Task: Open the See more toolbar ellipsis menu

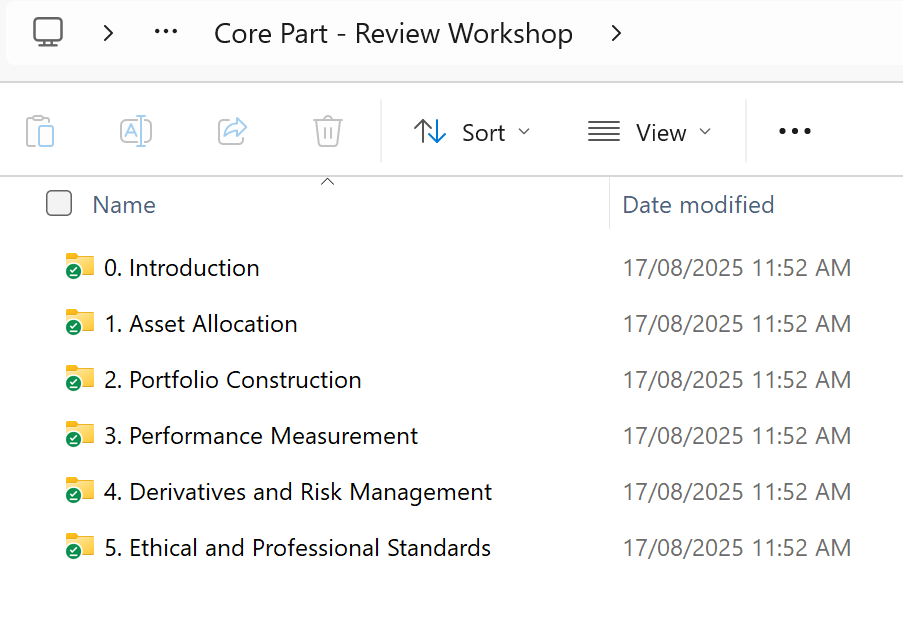Action: pyautogui.click(x=794, y=132)
